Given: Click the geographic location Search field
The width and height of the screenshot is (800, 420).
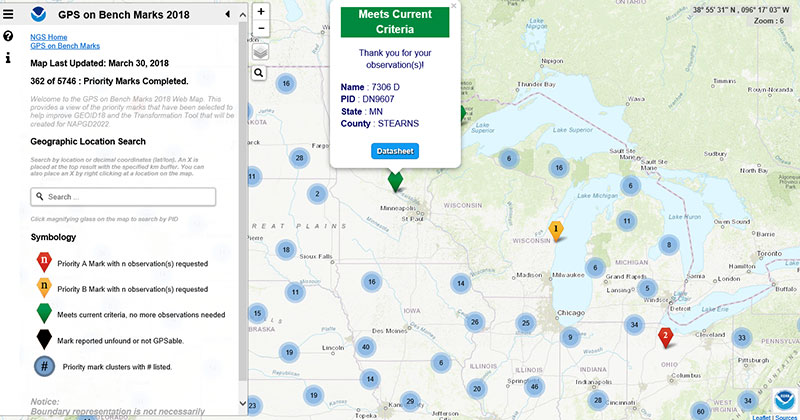Looking at the screenshot, I should 123,197.
